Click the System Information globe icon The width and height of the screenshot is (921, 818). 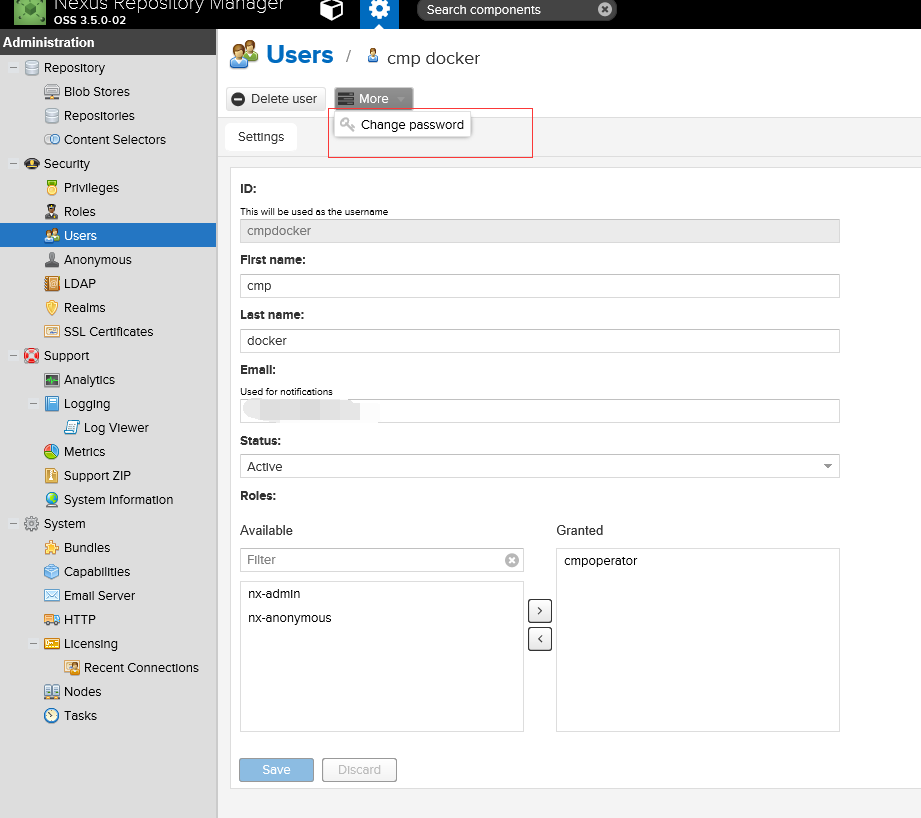point(52,500)
